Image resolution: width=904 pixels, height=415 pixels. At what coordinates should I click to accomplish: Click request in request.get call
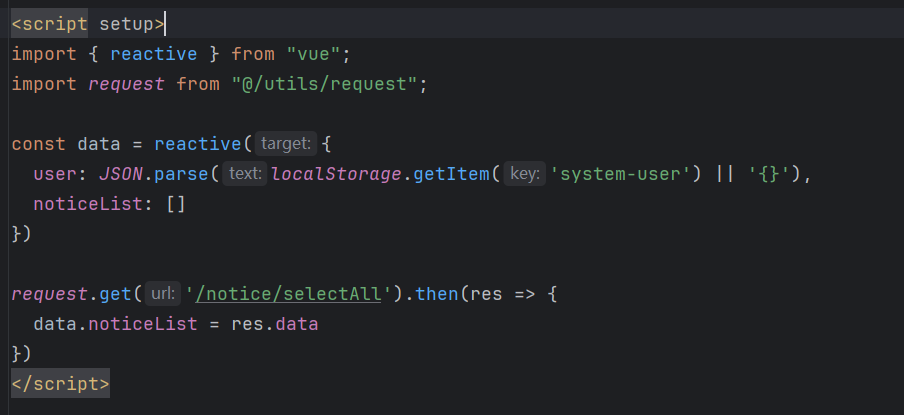coord(50,294)
